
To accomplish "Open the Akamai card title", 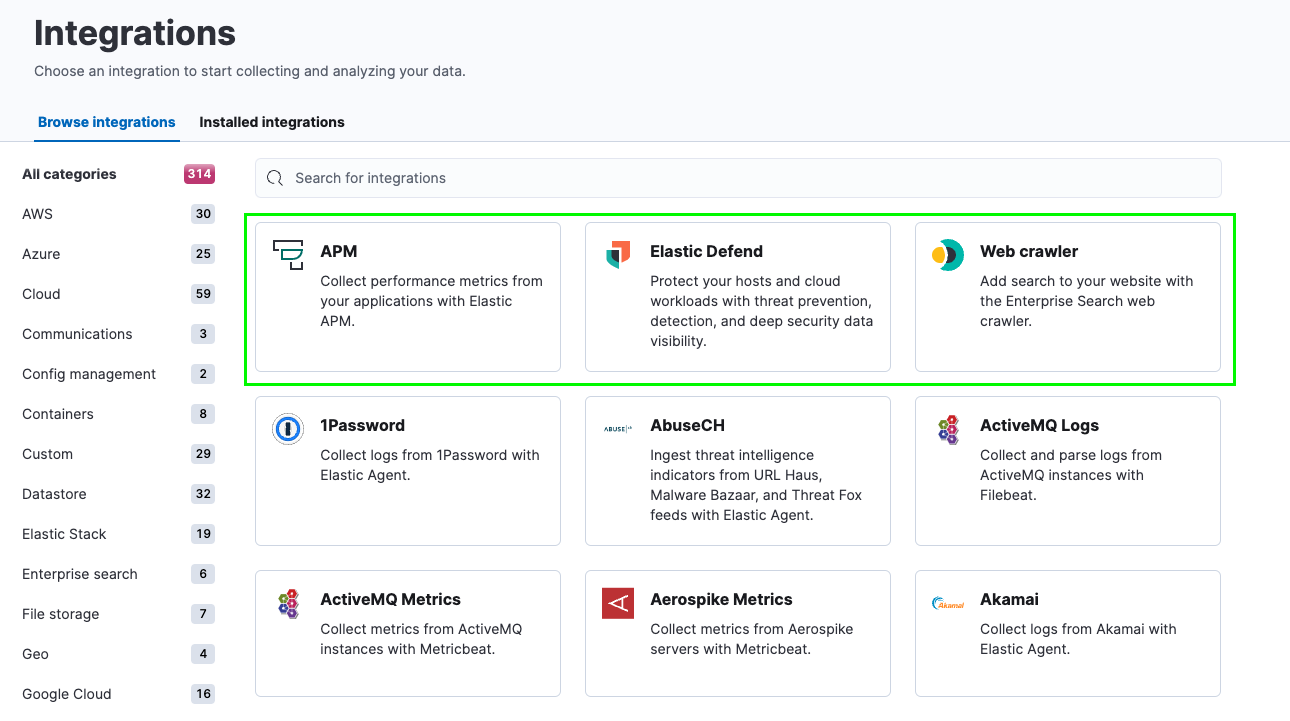I will [1009, 599].
